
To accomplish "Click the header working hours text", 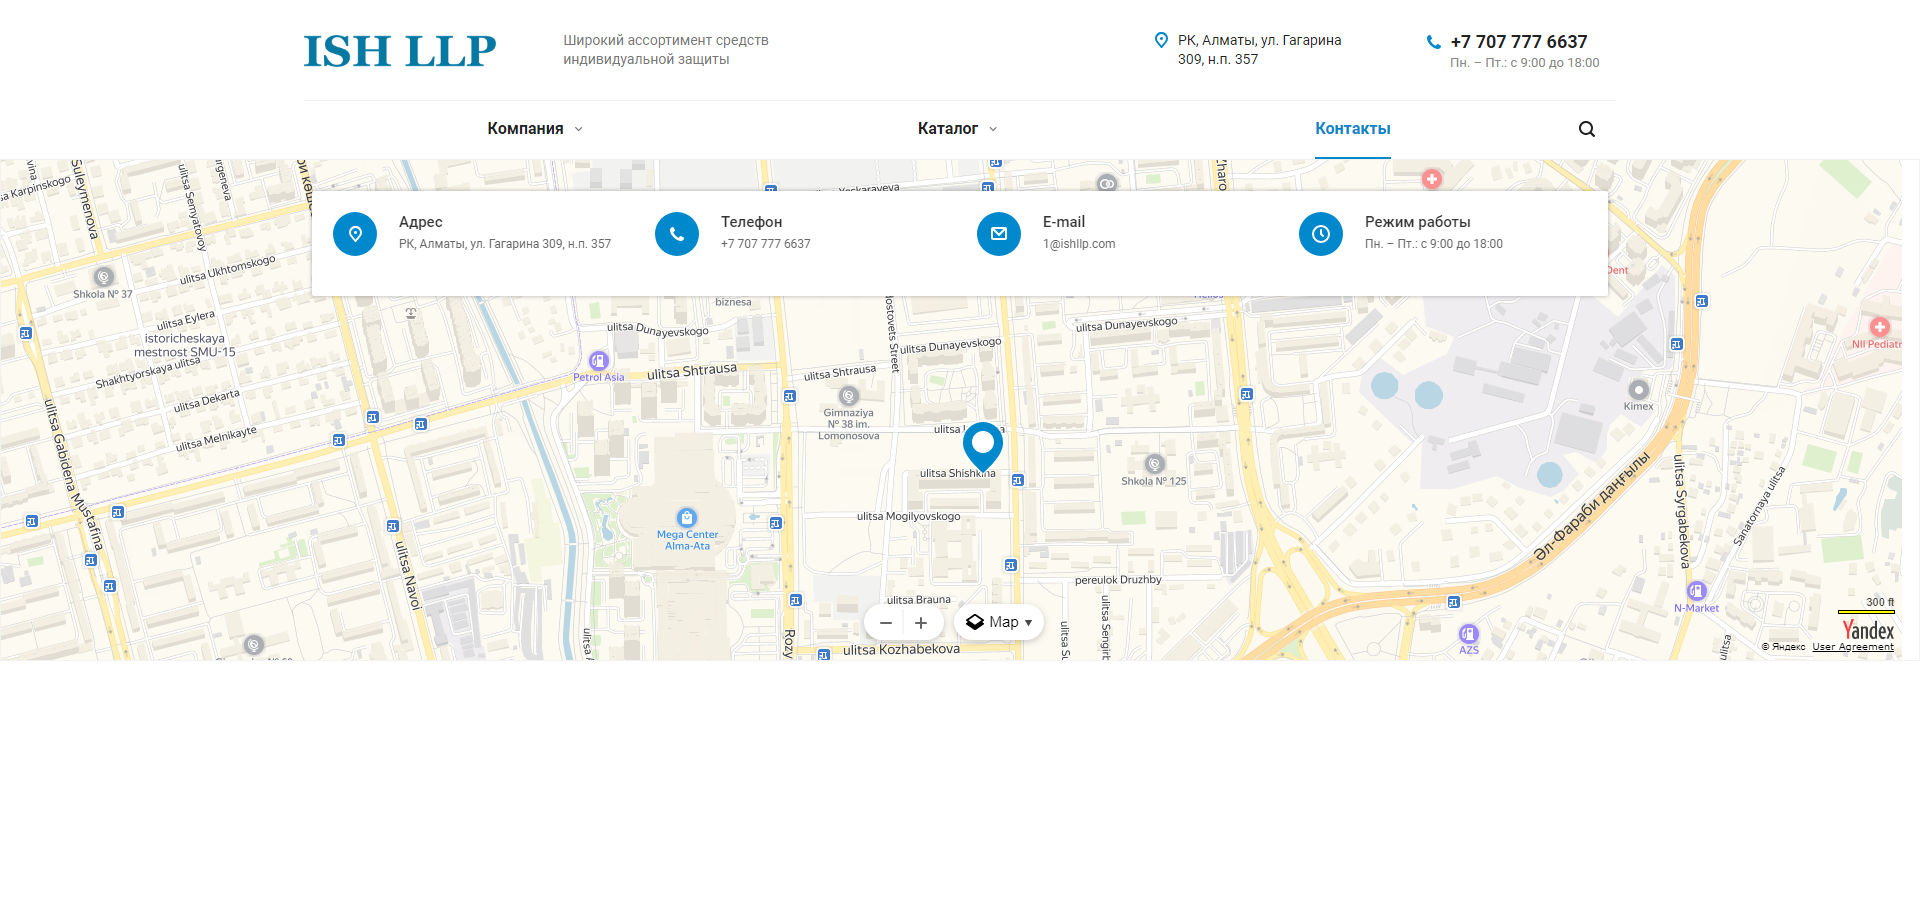I will click(x=1524, y=63).
